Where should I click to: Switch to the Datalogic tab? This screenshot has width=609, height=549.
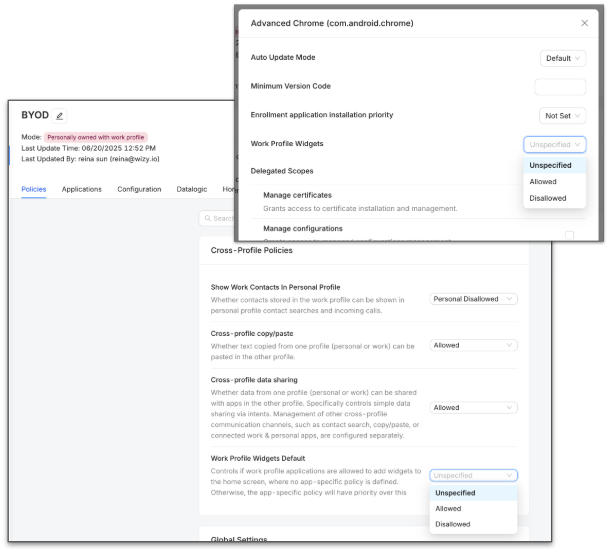191,189
